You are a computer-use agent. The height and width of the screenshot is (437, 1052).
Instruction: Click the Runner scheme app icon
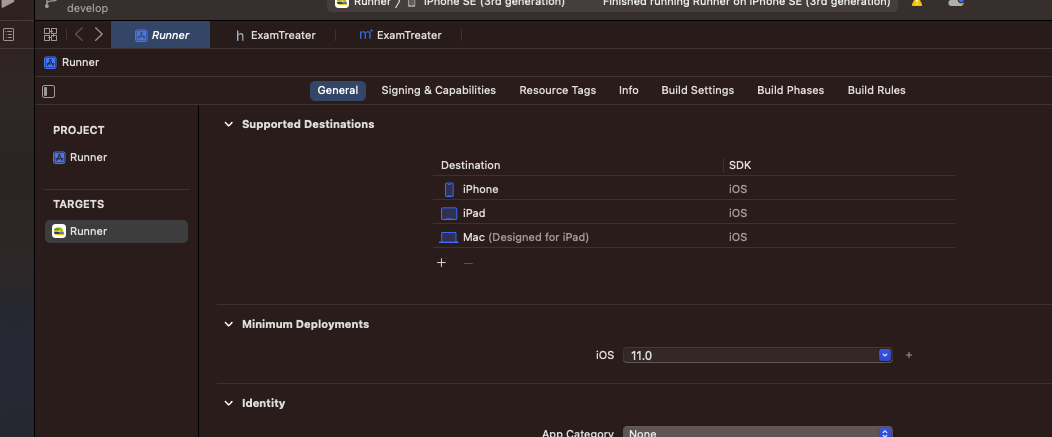pyautogui.click(x=342, y=3)
